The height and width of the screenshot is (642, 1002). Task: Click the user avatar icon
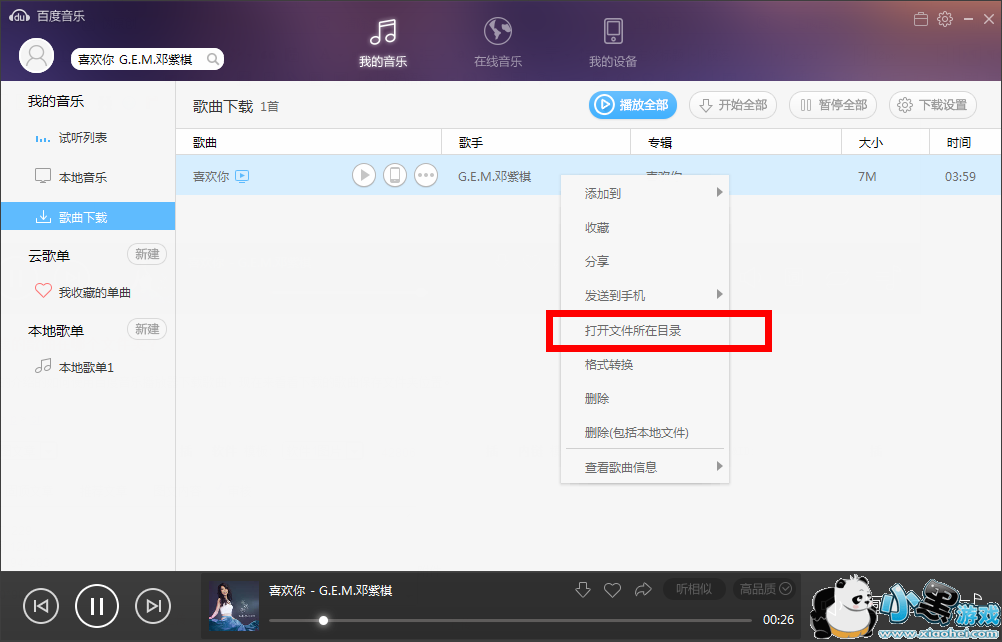(x=36, y=56)
